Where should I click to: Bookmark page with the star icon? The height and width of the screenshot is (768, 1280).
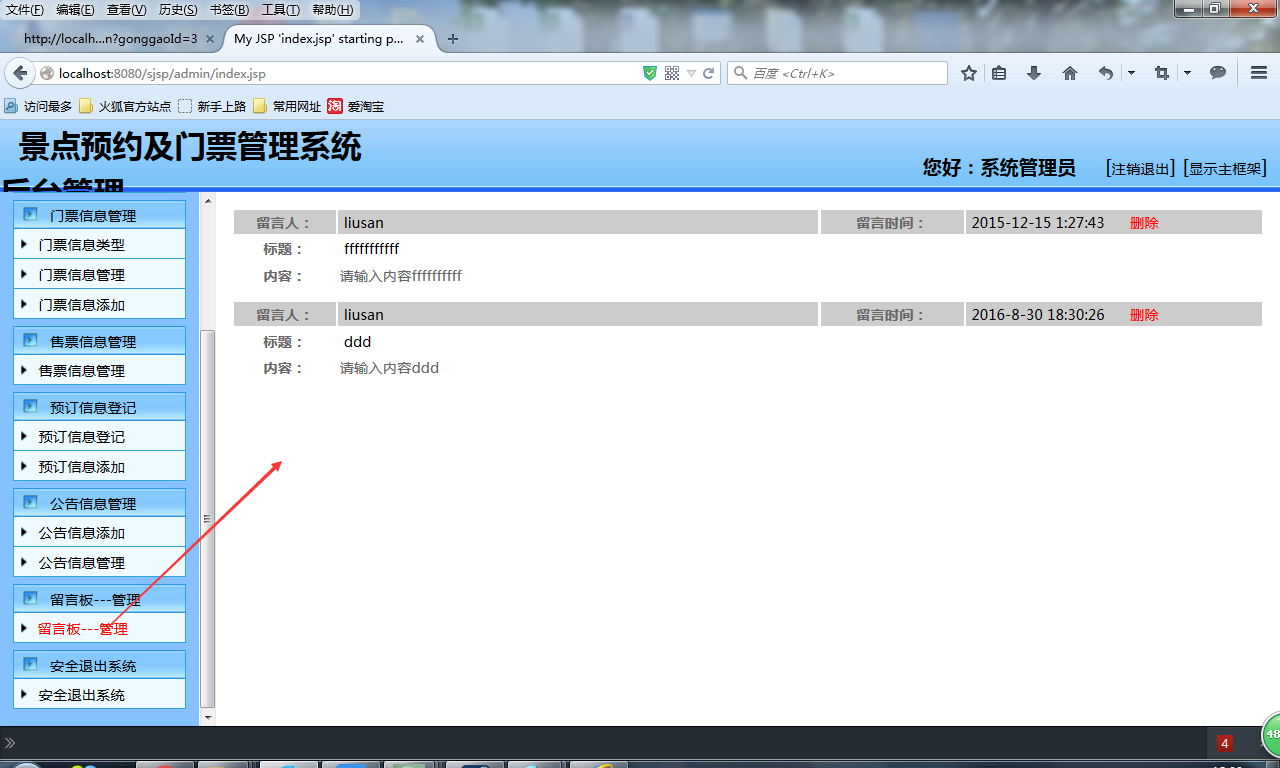point(968,73)
